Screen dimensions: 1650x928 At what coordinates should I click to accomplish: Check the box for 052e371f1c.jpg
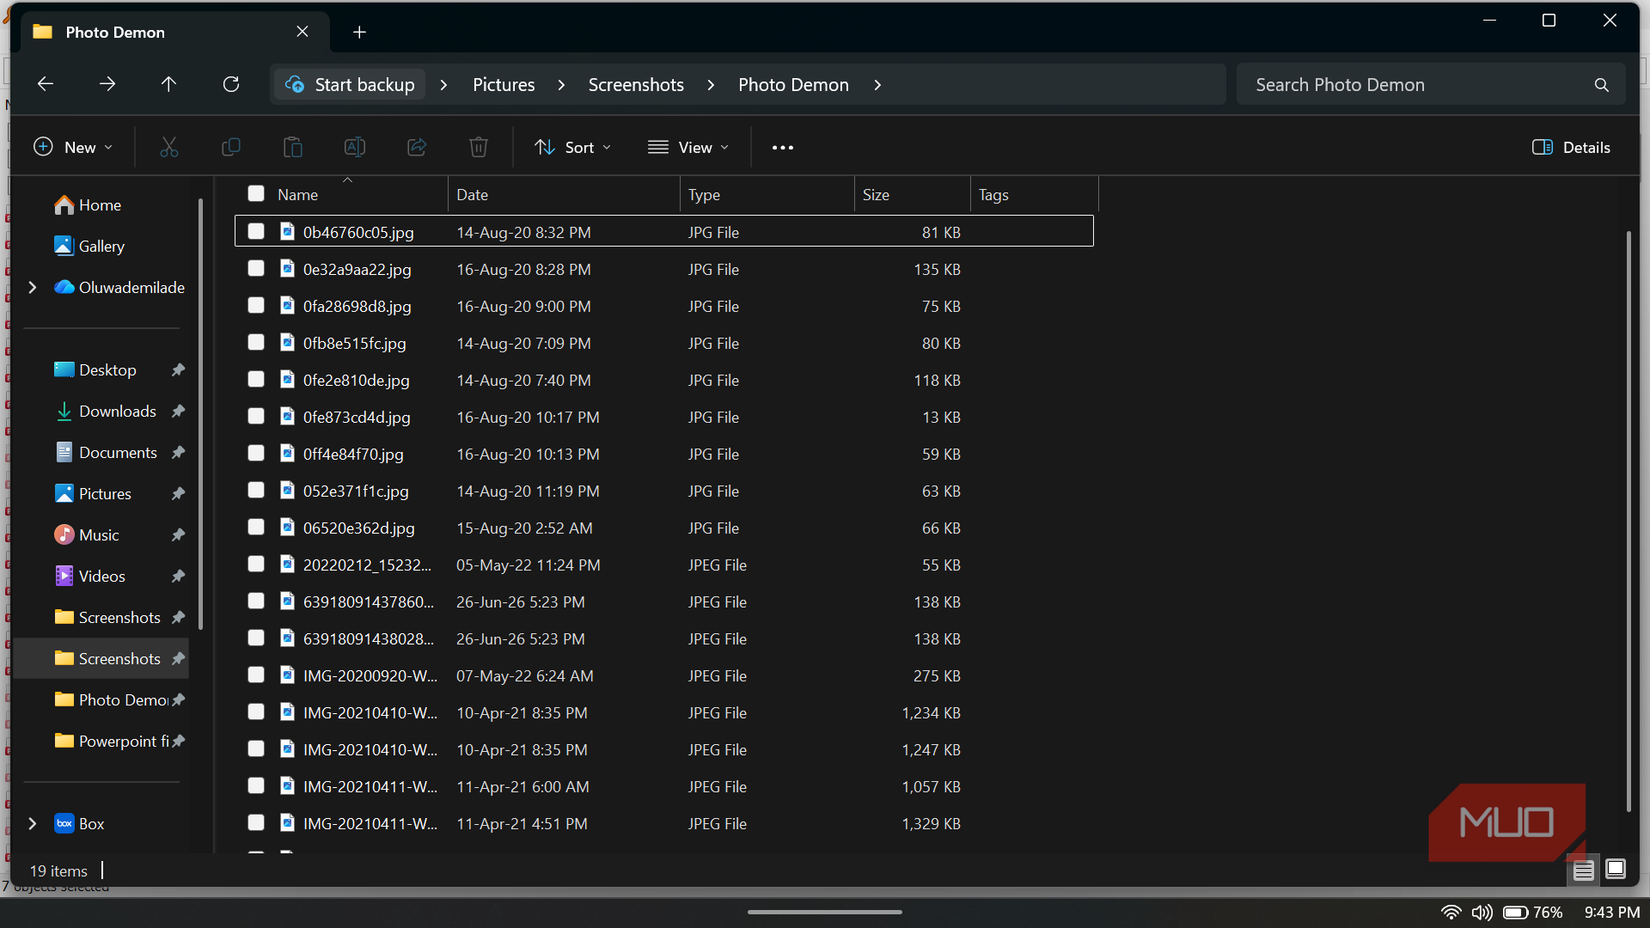[x=256, y=490]
